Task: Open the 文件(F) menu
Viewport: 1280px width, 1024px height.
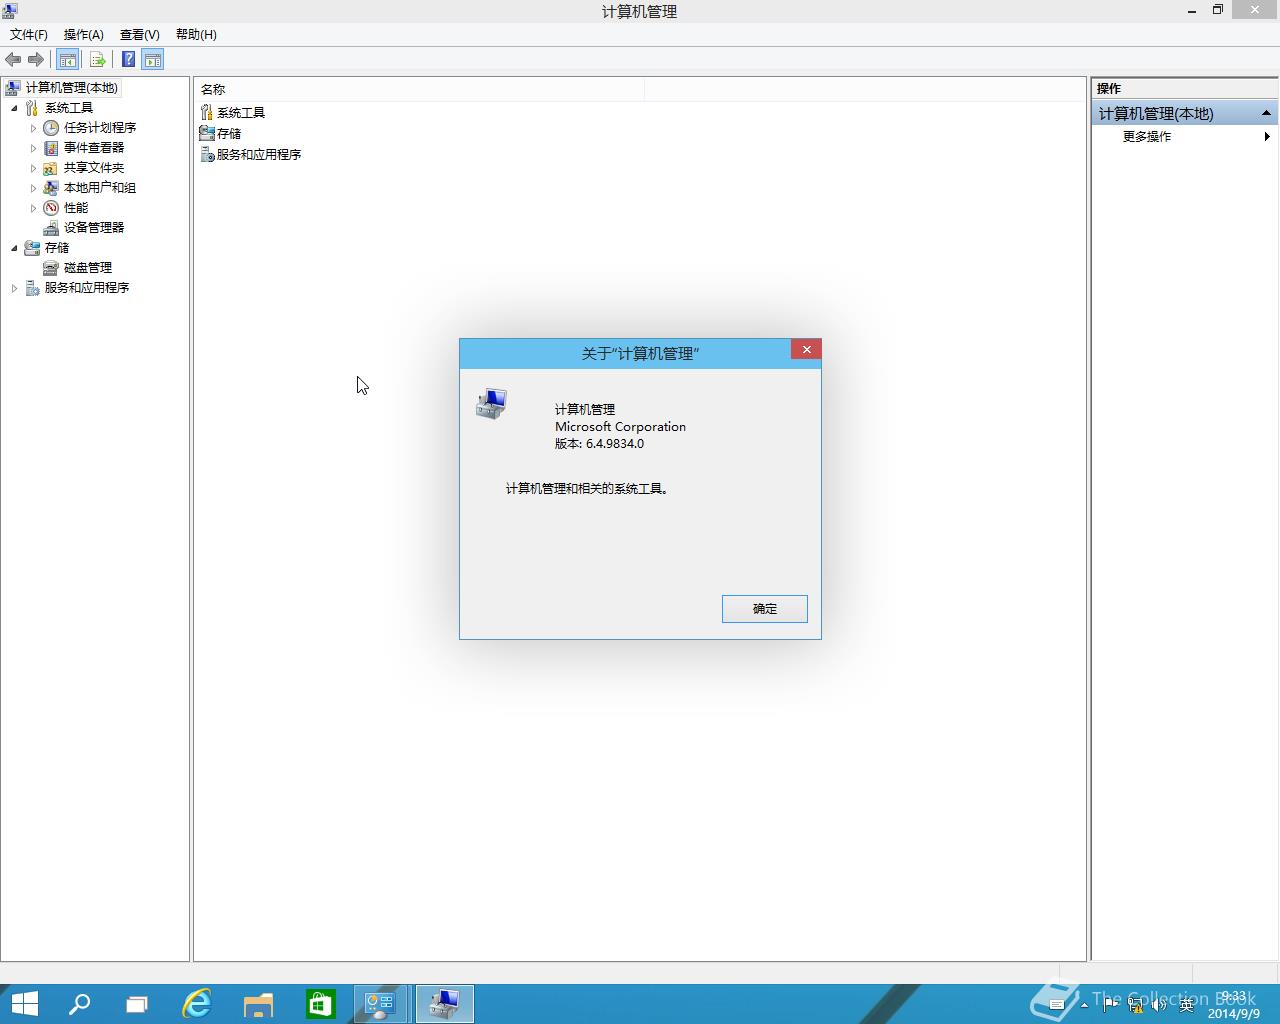Action: pyautogui.click(x=29, y=35)
